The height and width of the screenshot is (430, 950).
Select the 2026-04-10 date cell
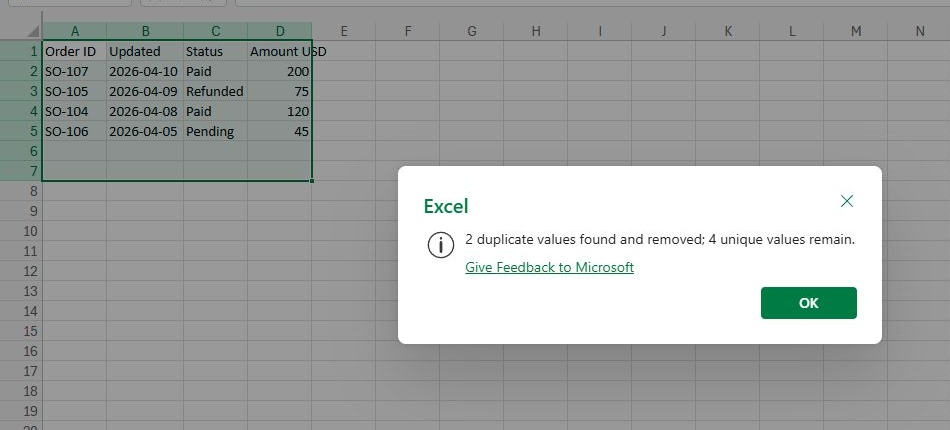[145, 71]
